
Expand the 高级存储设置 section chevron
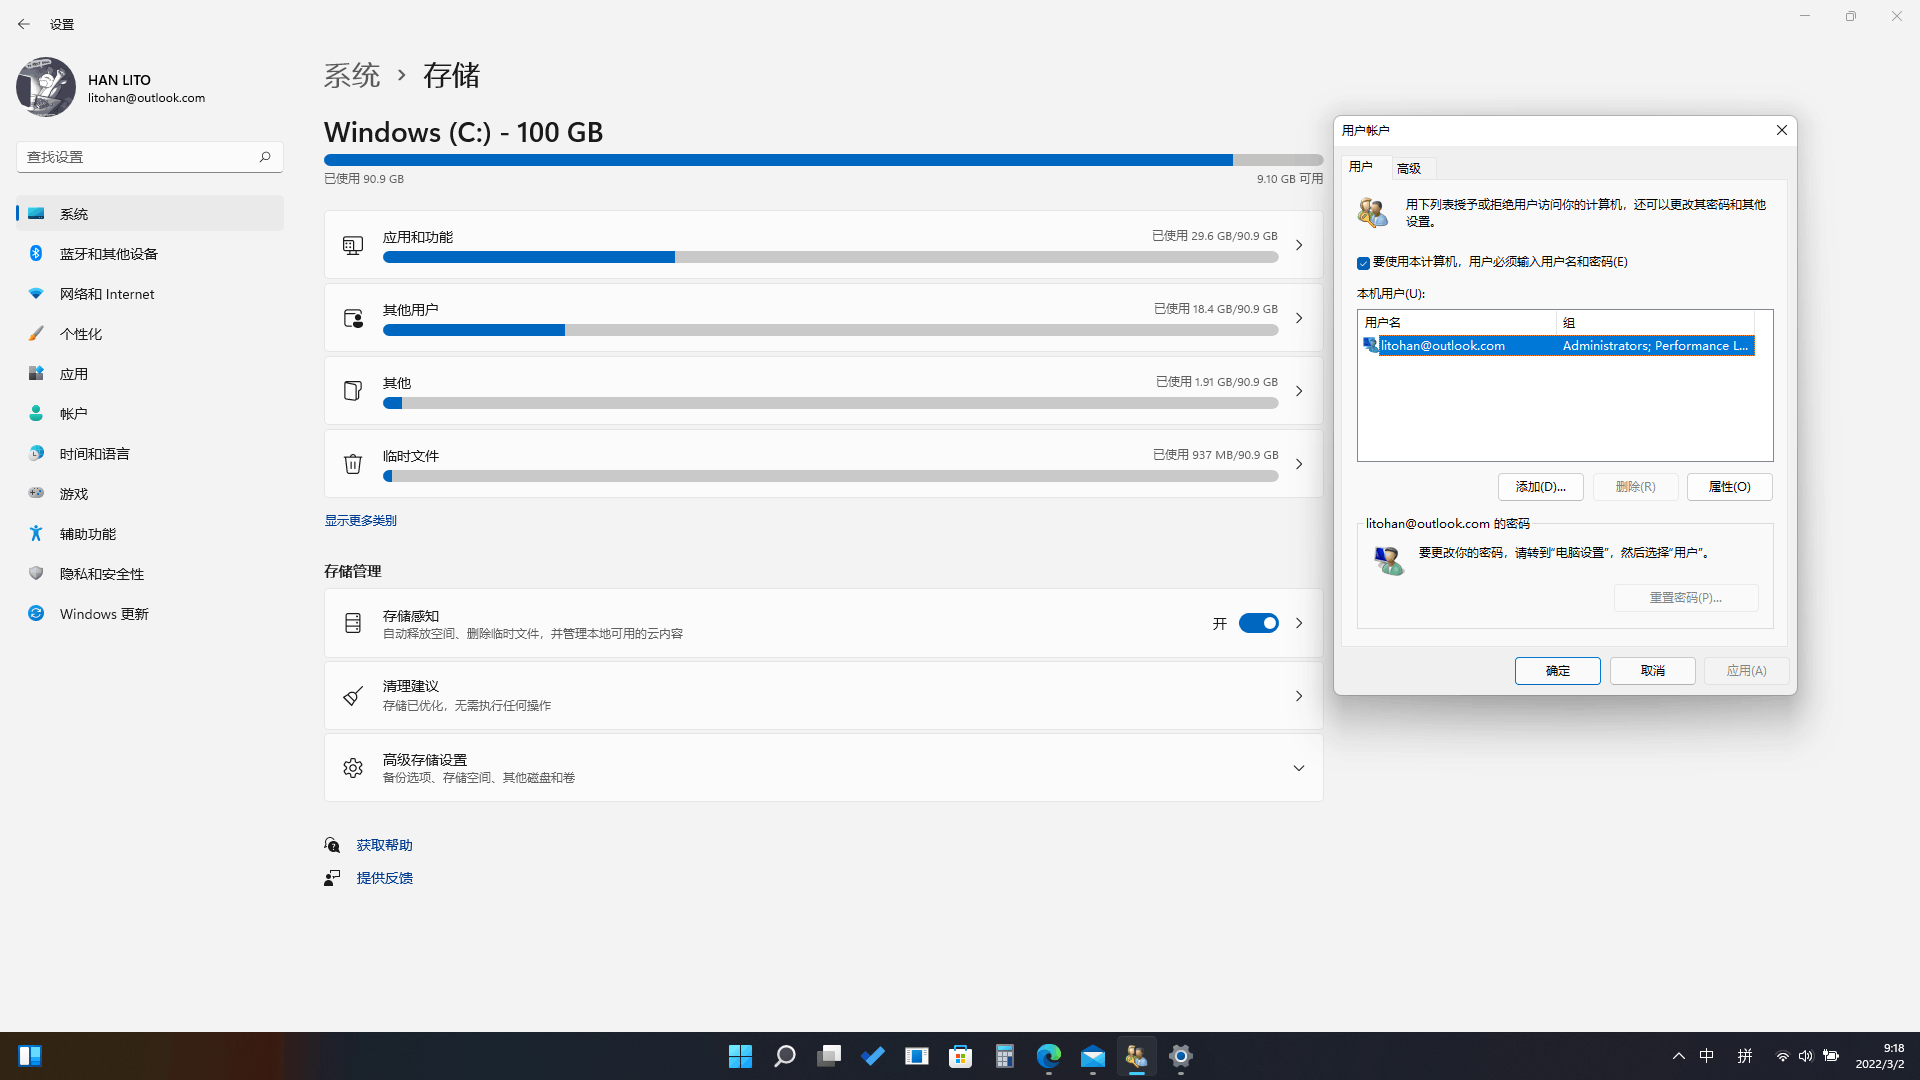point(1298,768)
